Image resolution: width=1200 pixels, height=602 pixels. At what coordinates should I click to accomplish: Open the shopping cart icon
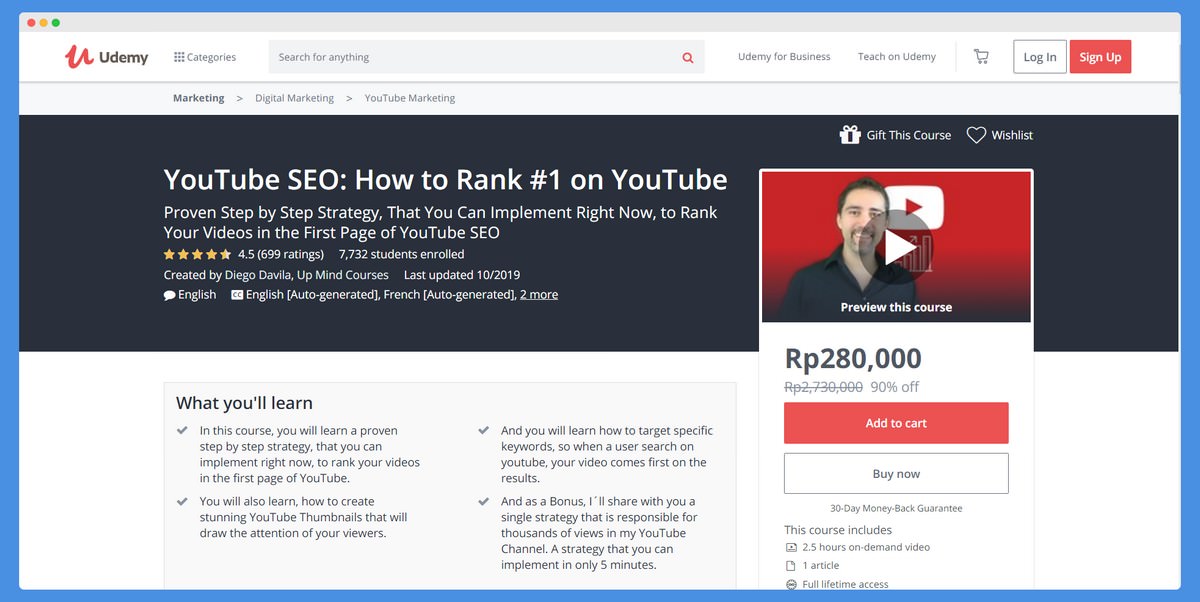point(981,57)
